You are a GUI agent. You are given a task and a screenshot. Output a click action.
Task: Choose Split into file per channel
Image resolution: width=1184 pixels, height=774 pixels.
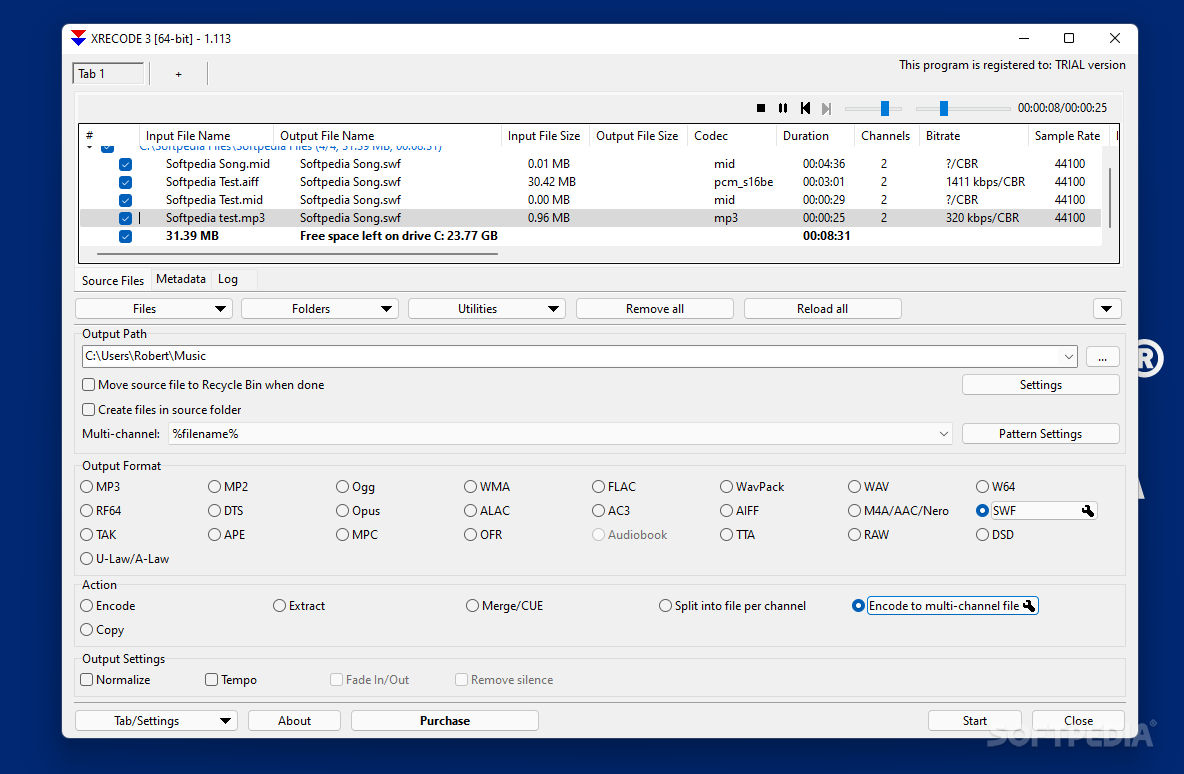pyautogui.click(x=665, y=606)
